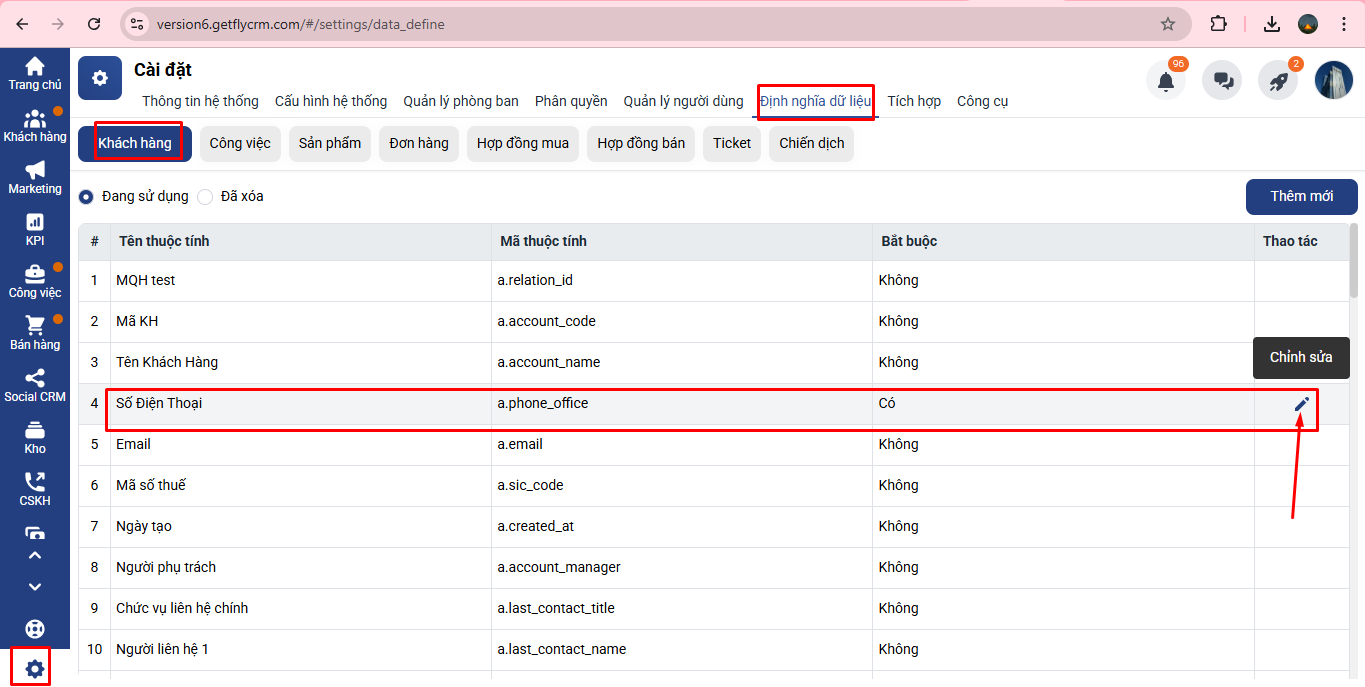The image size is (1365, 687).
Task: Click a.last_contact_title attribute code
Action: pyautogui.click(x=556, y=608)
